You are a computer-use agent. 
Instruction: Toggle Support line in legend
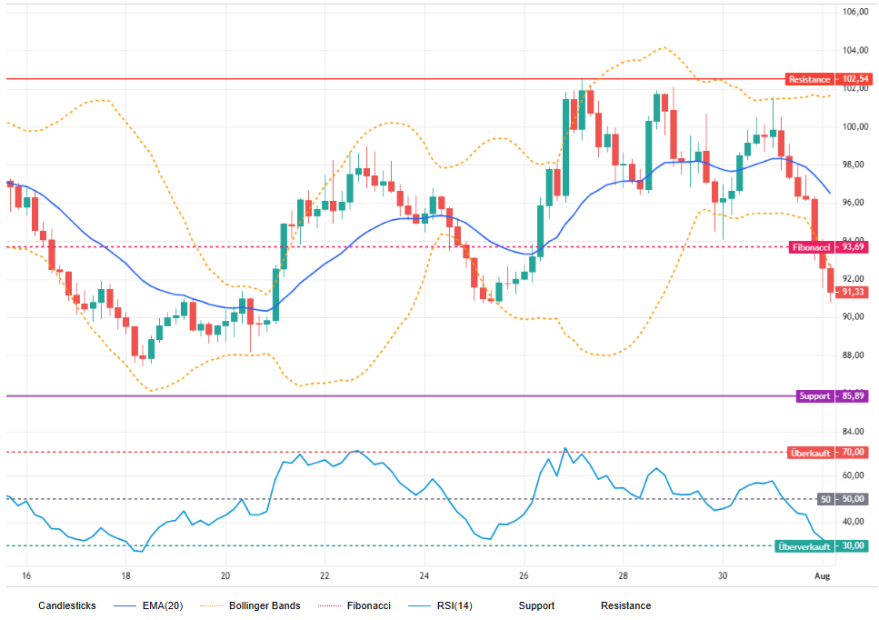[x=536, y=605]
